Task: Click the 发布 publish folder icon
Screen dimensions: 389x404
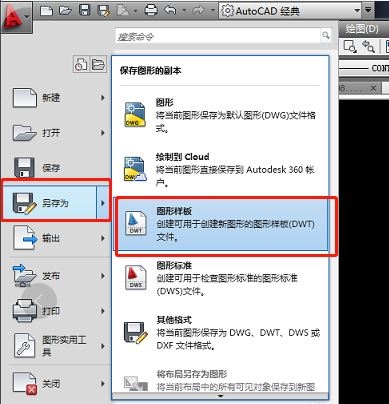Action: 24,275
